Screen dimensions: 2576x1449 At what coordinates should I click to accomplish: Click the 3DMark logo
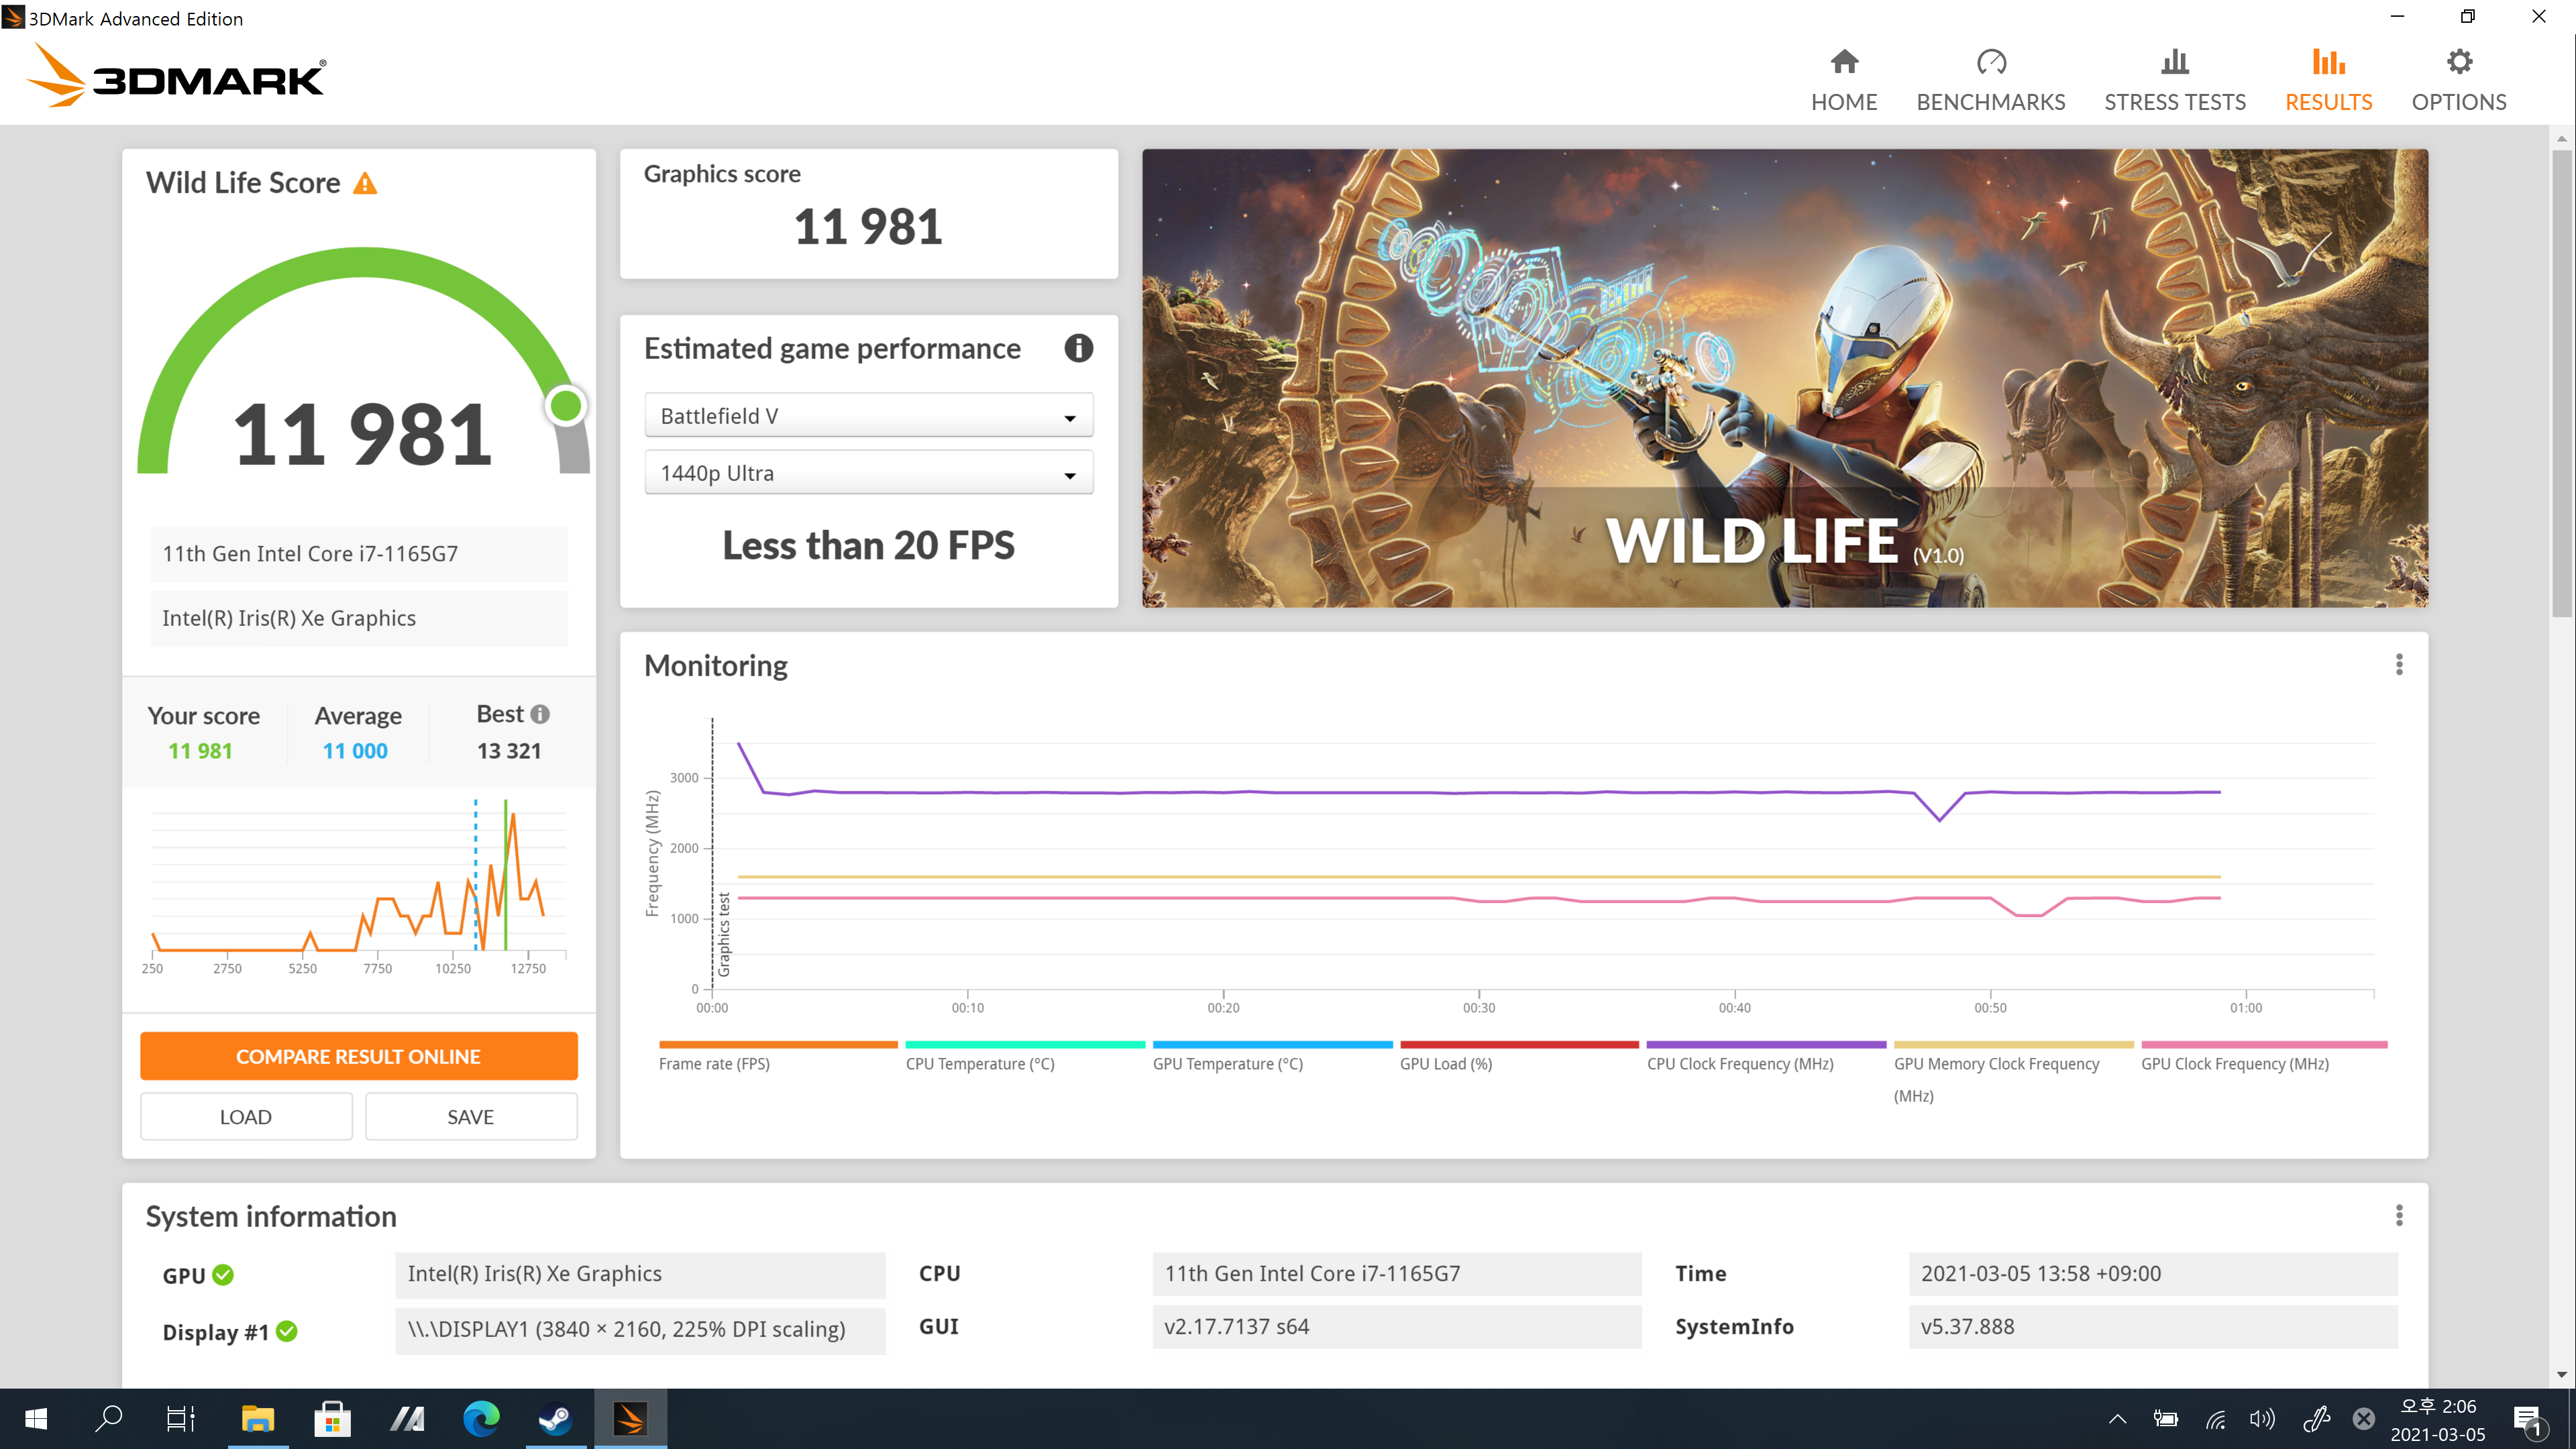tap(176, 76)
